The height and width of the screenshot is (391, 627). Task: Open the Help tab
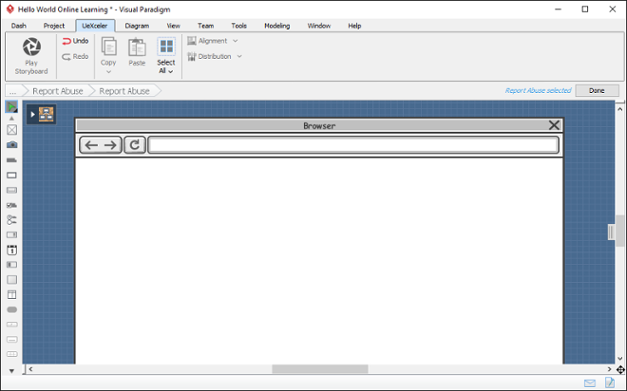click(x=354, y=26)
